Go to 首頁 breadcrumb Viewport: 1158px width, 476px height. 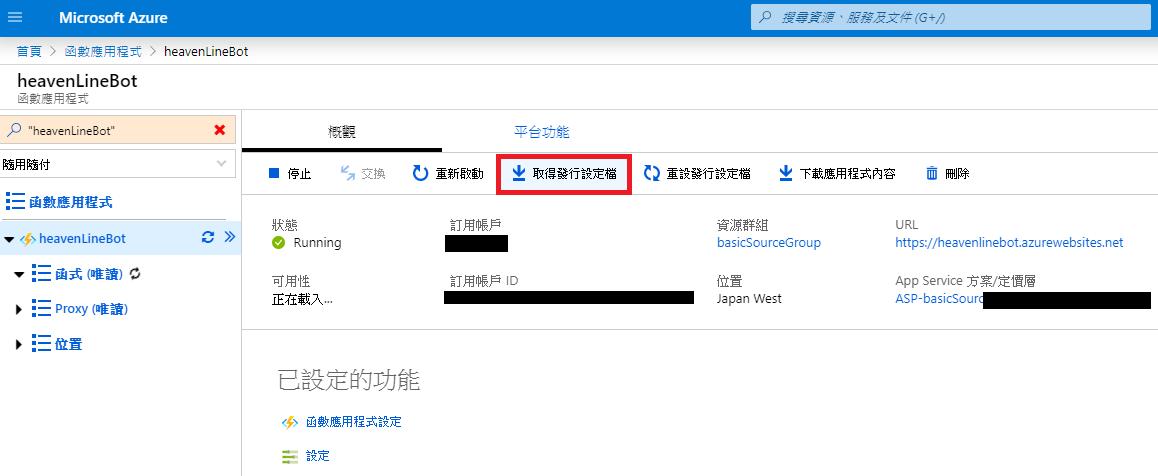[29, 52]
